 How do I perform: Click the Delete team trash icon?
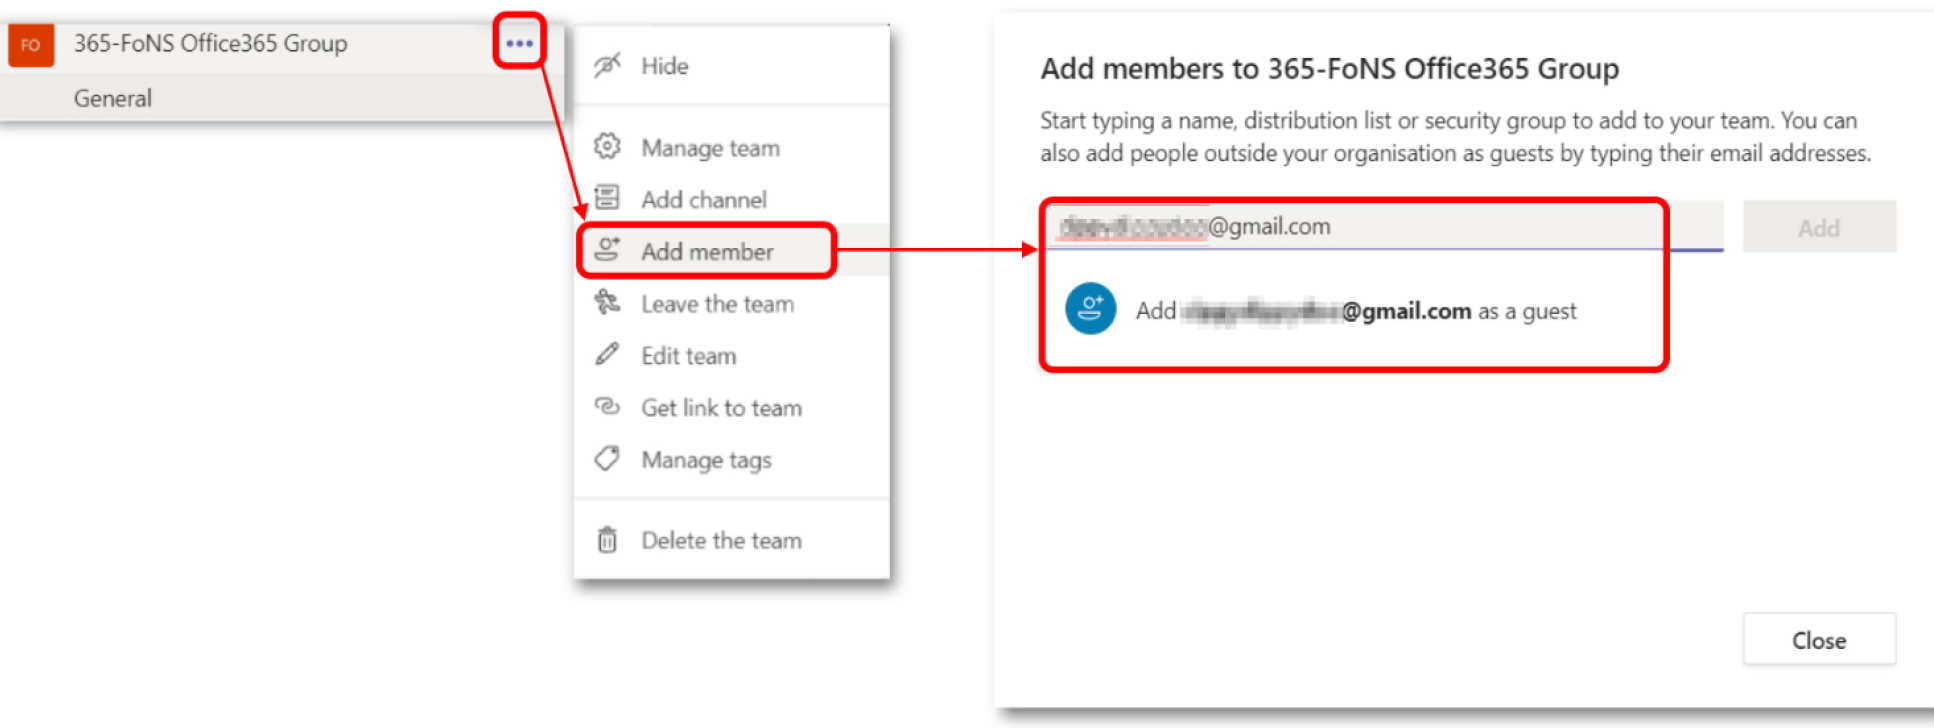(x=607, y=540)
